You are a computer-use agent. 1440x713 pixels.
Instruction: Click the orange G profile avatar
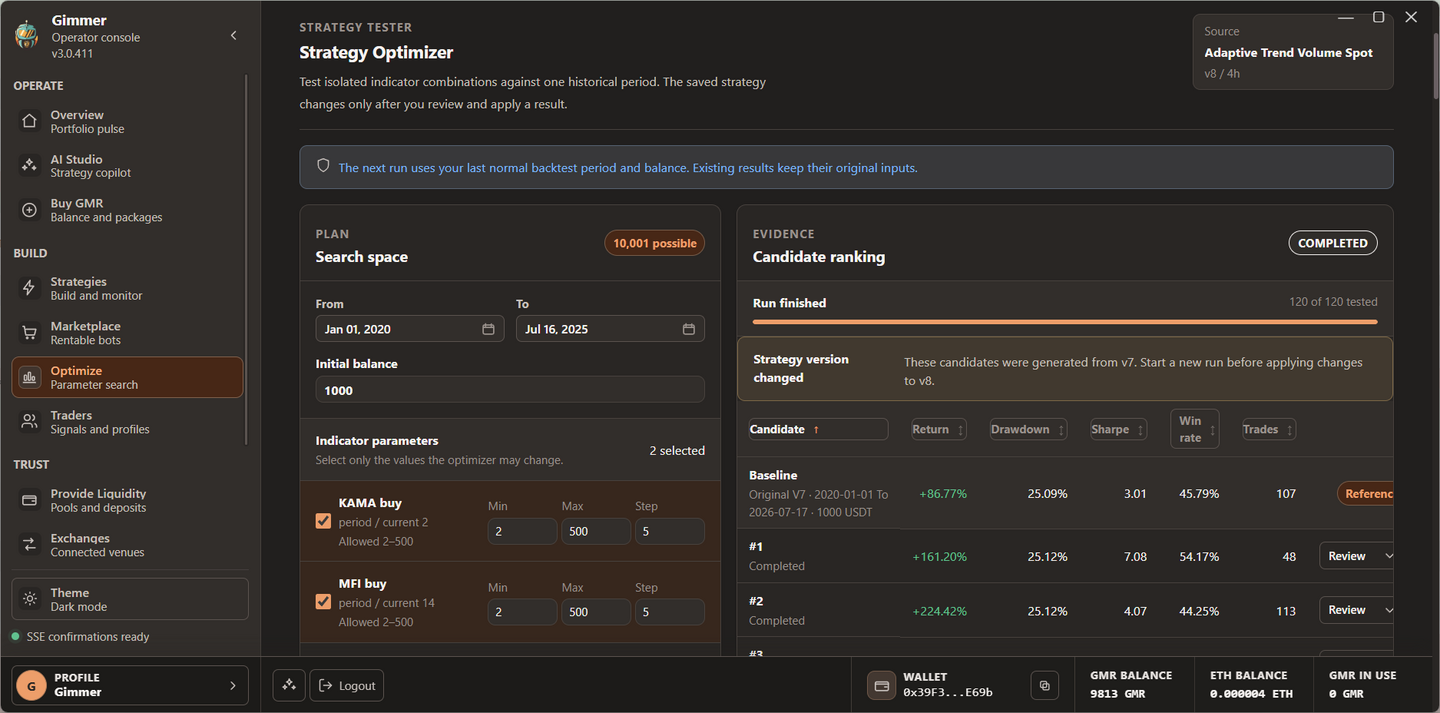tap(31, 685)
